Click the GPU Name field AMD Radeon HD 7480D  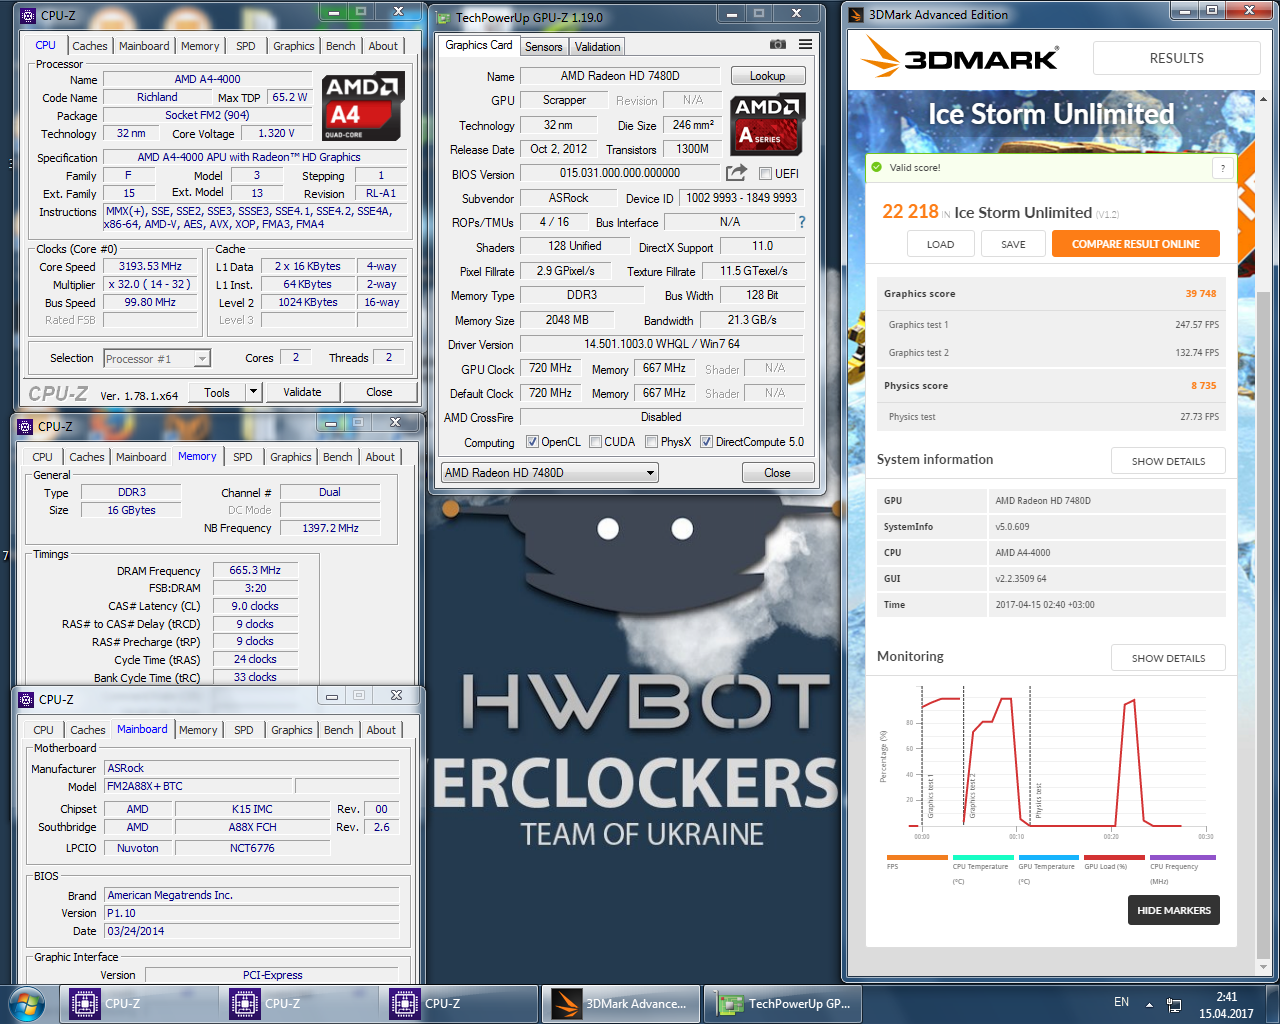point(620,76)
